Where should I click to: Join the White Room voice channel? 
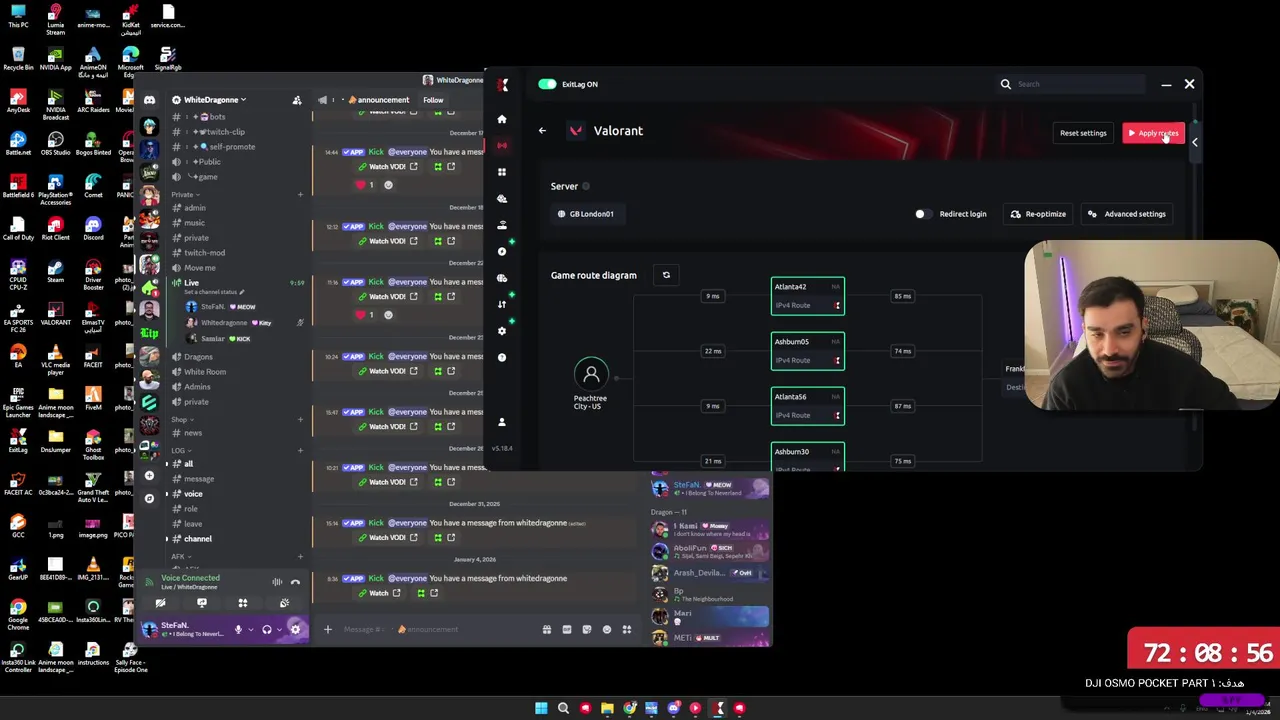coord(204,372)
